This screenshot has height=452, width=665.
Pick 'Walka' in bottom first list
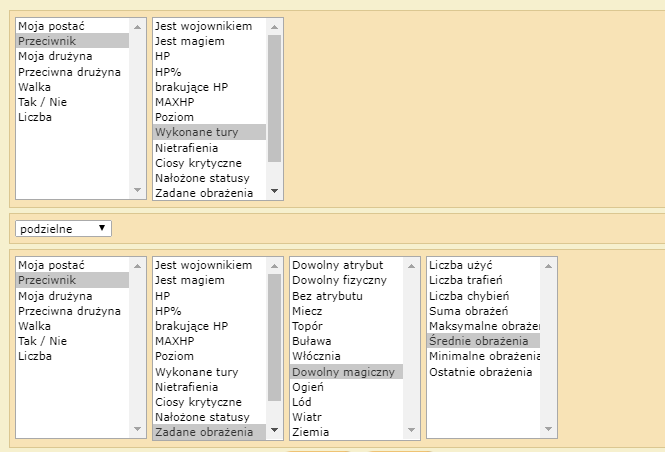(x=73, y=326)
